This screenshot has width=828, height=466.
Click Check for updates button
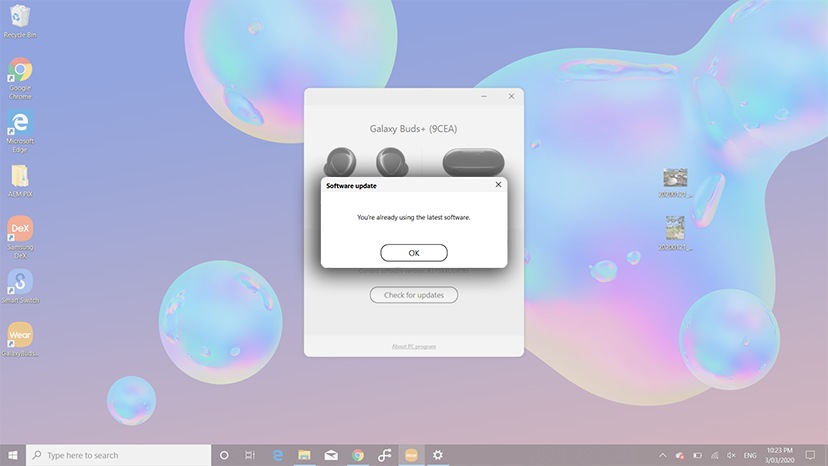(413, 295)
